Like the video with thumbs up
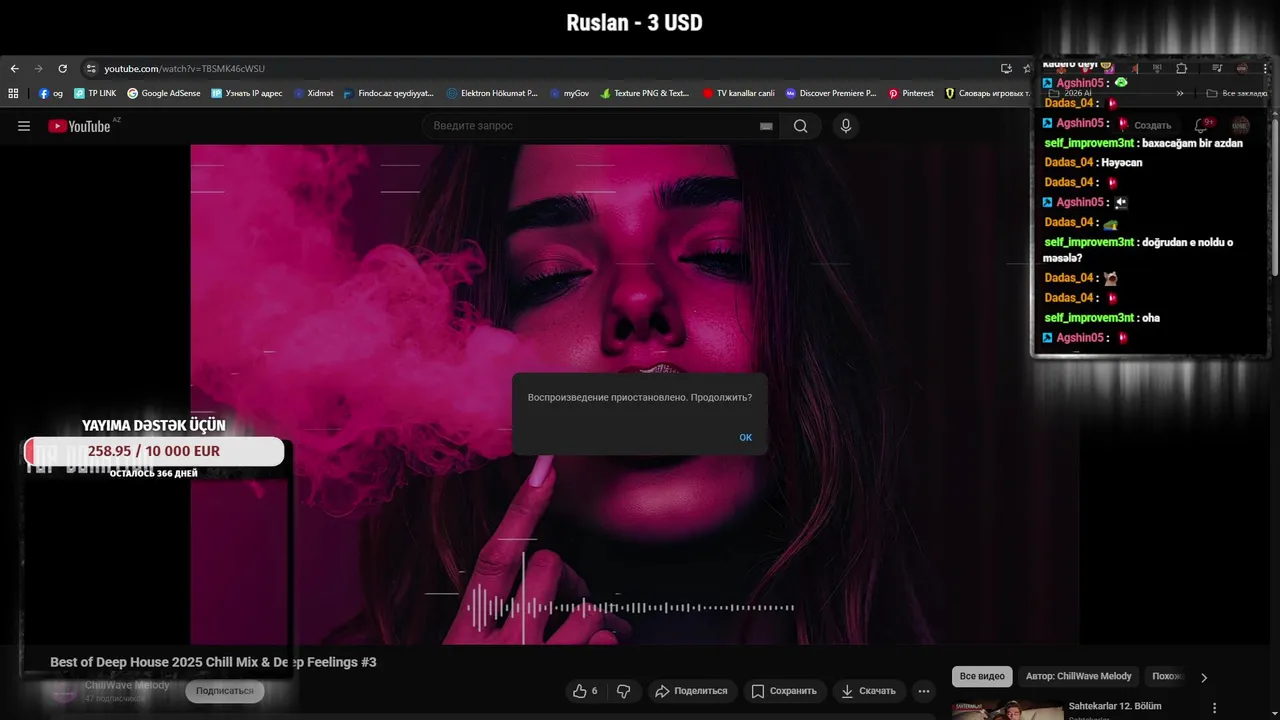This screenshot has width=1280, height=720. (585, 691)
